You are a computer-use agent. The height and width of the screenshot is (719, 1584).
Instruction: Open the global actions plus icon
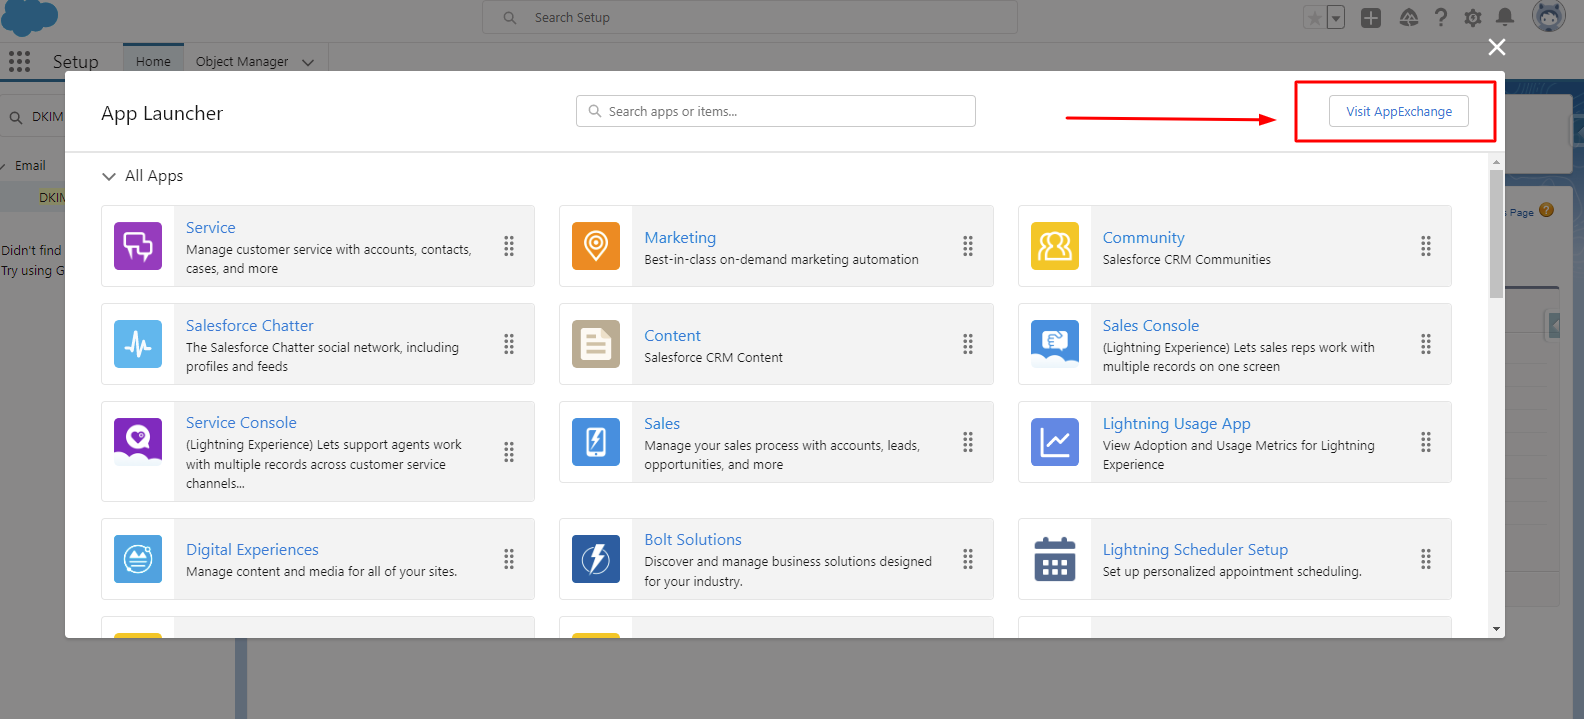pos(1371,17)
